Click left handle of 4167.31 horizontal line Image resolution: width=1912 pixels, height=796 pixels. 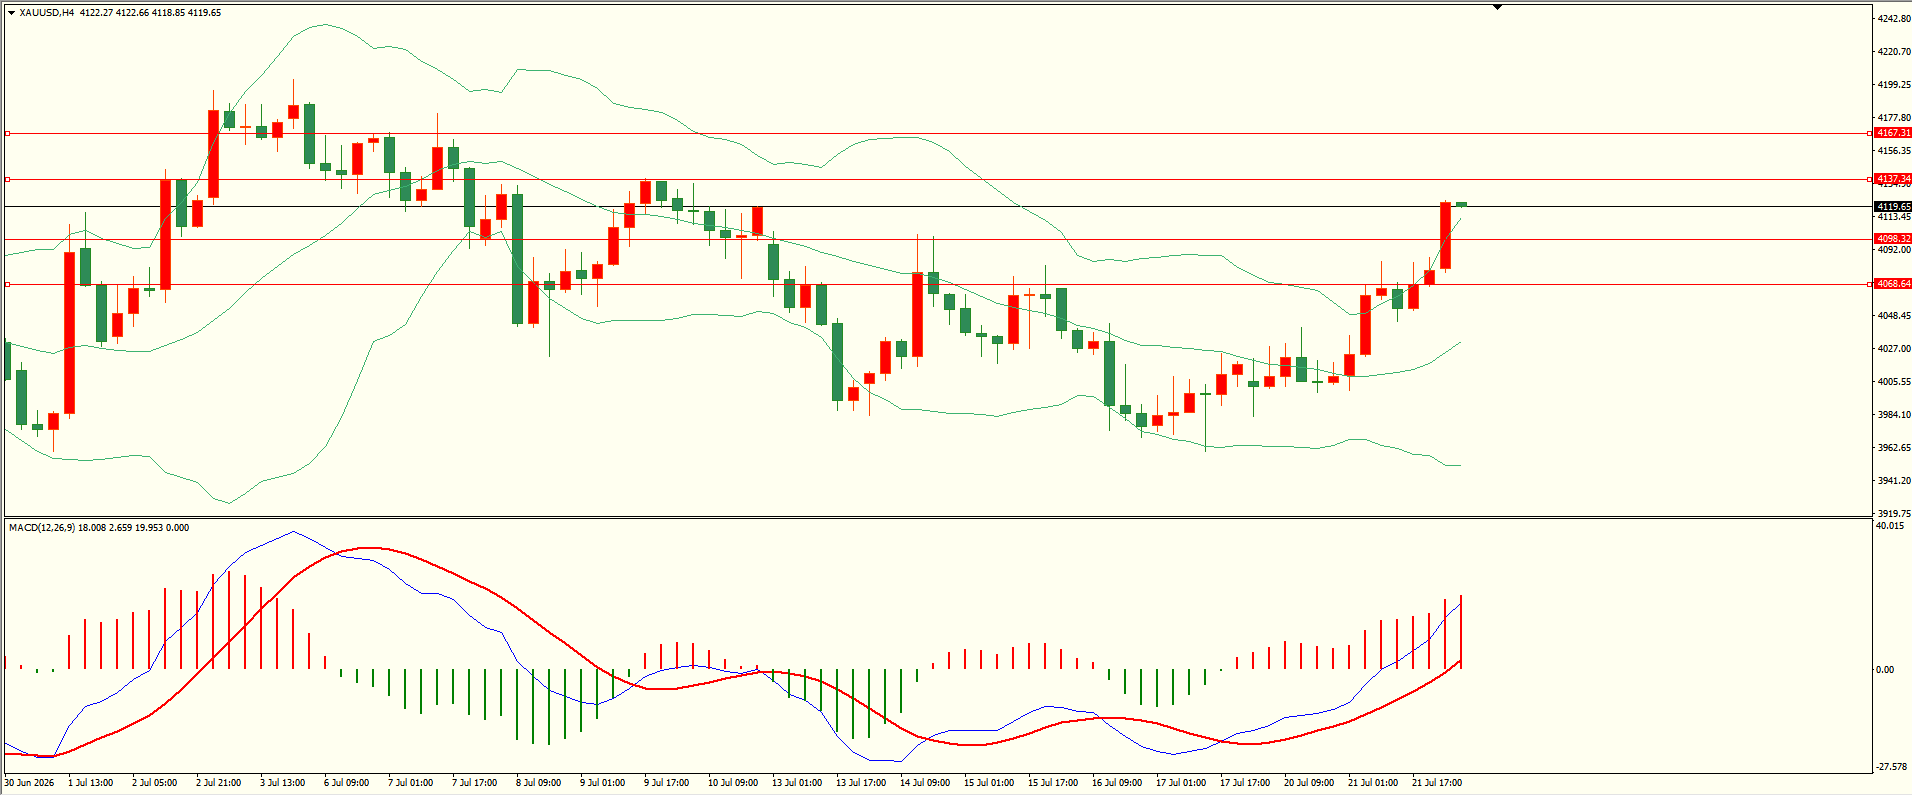click(8, 133)
